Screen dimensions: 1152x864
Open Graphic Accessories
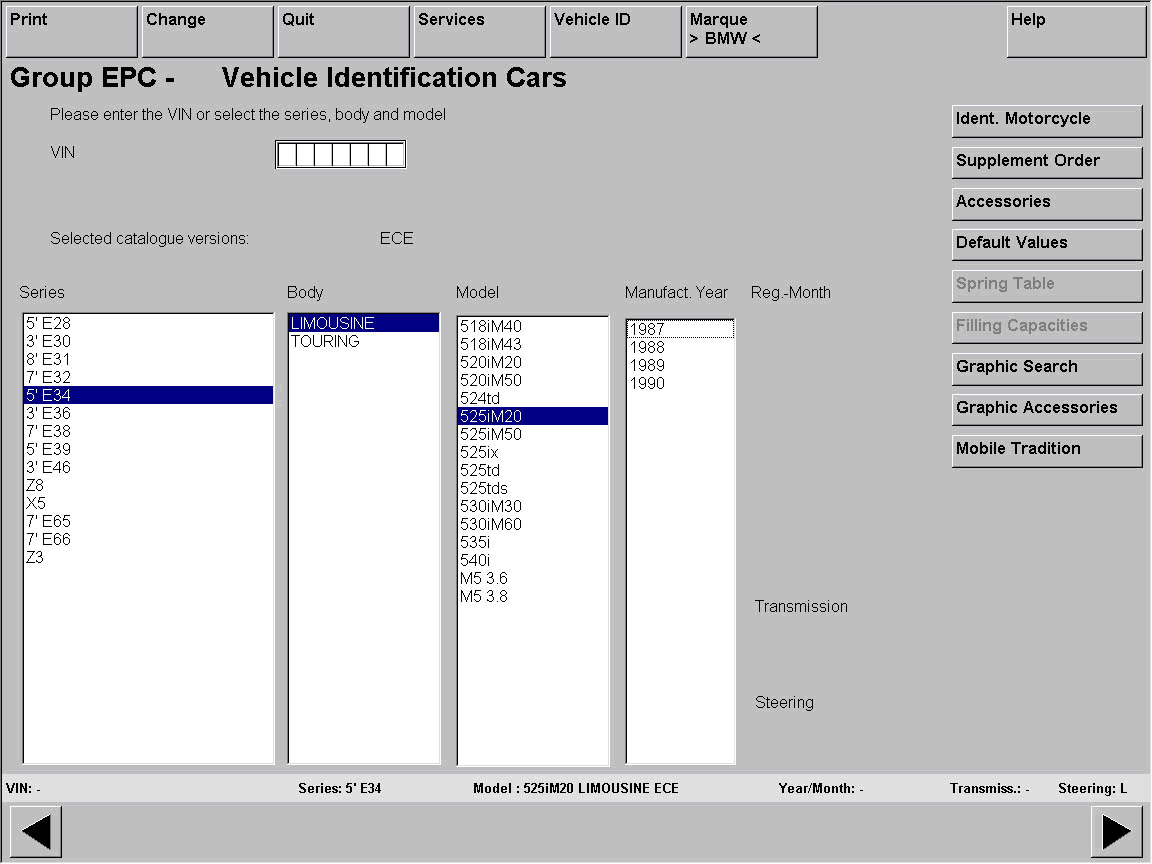pos(1046,409)
